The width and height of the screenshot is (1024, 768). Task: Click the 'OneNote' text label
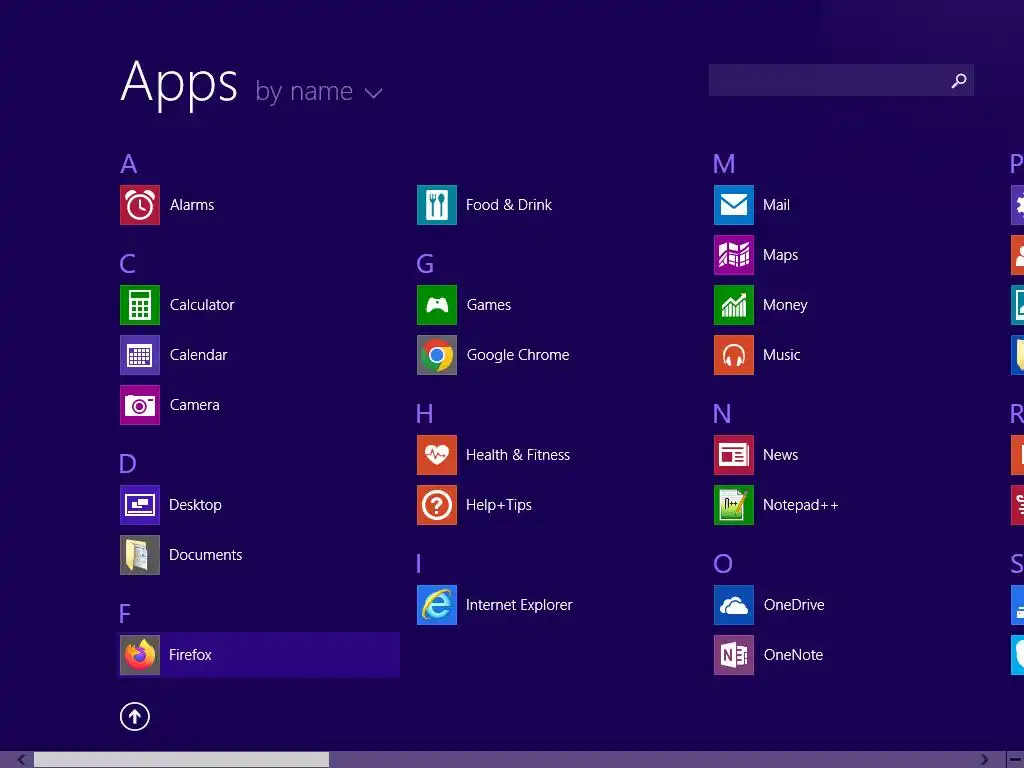tap(793, 655)
